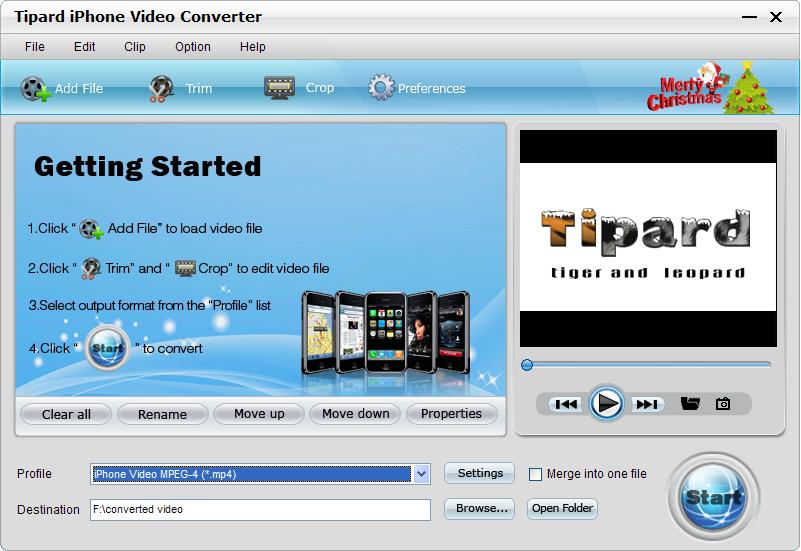
Task: Open profile Settings button
Action: 480,473
